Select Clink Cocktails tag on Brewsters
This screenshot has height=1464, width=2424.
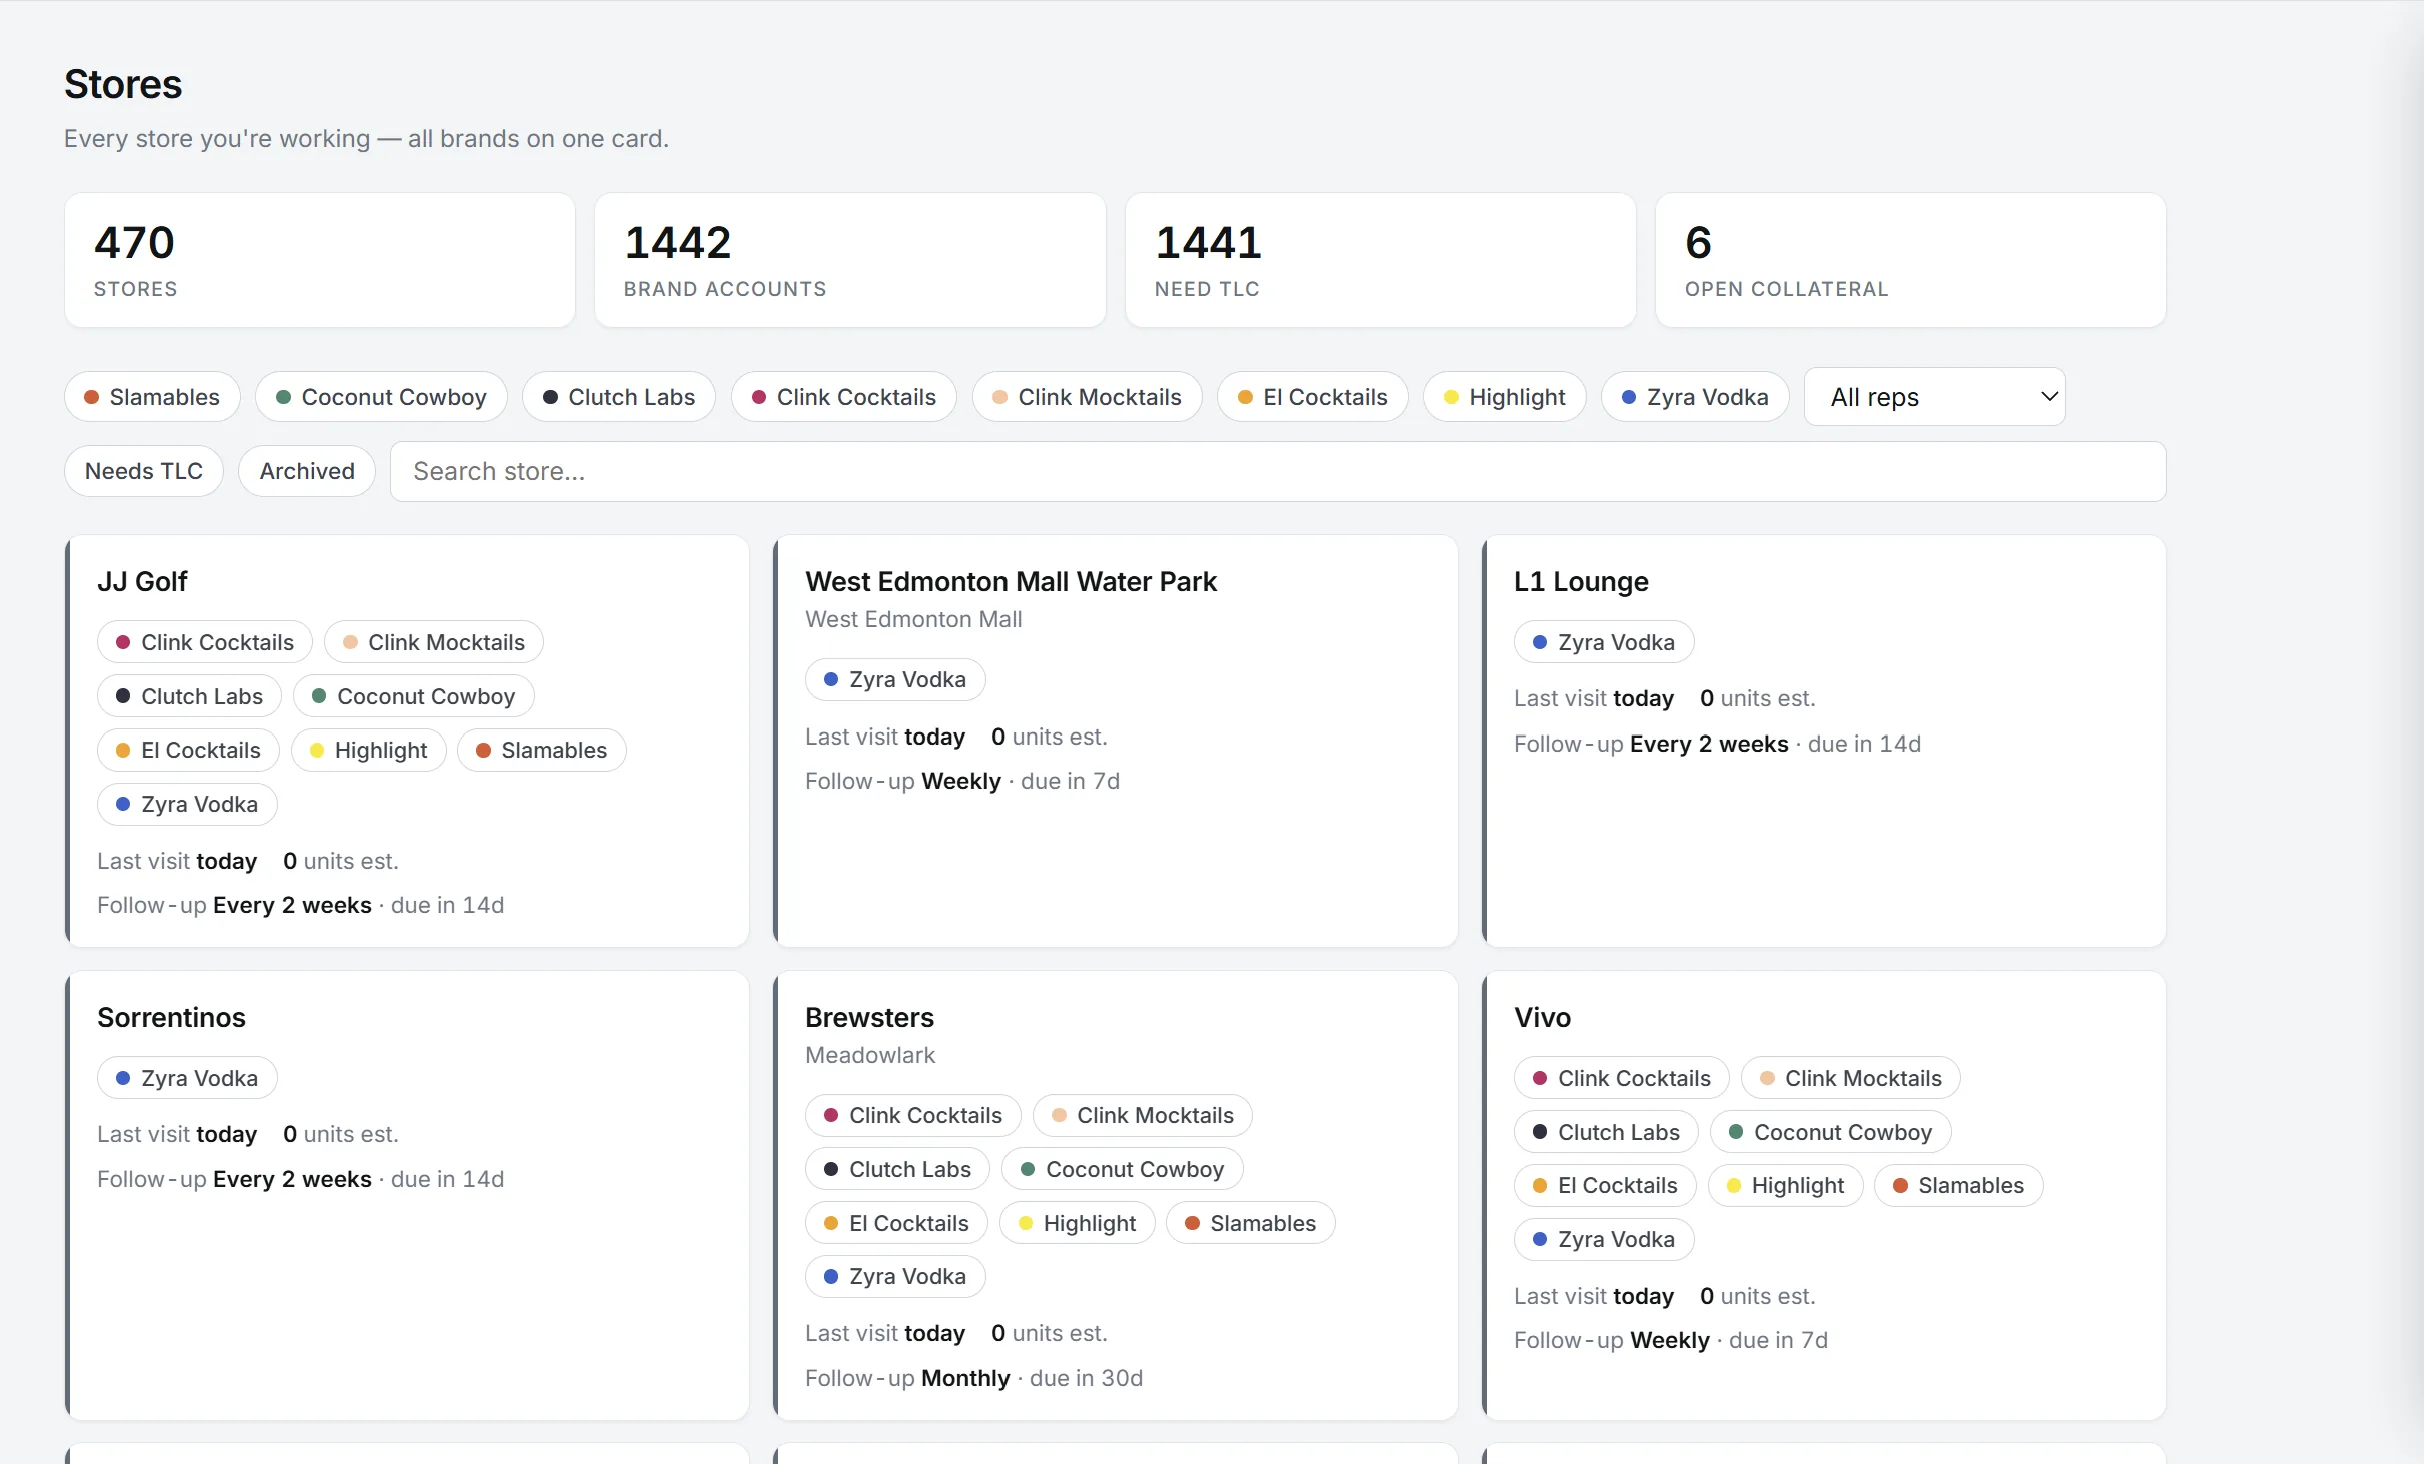[913, 1115]
